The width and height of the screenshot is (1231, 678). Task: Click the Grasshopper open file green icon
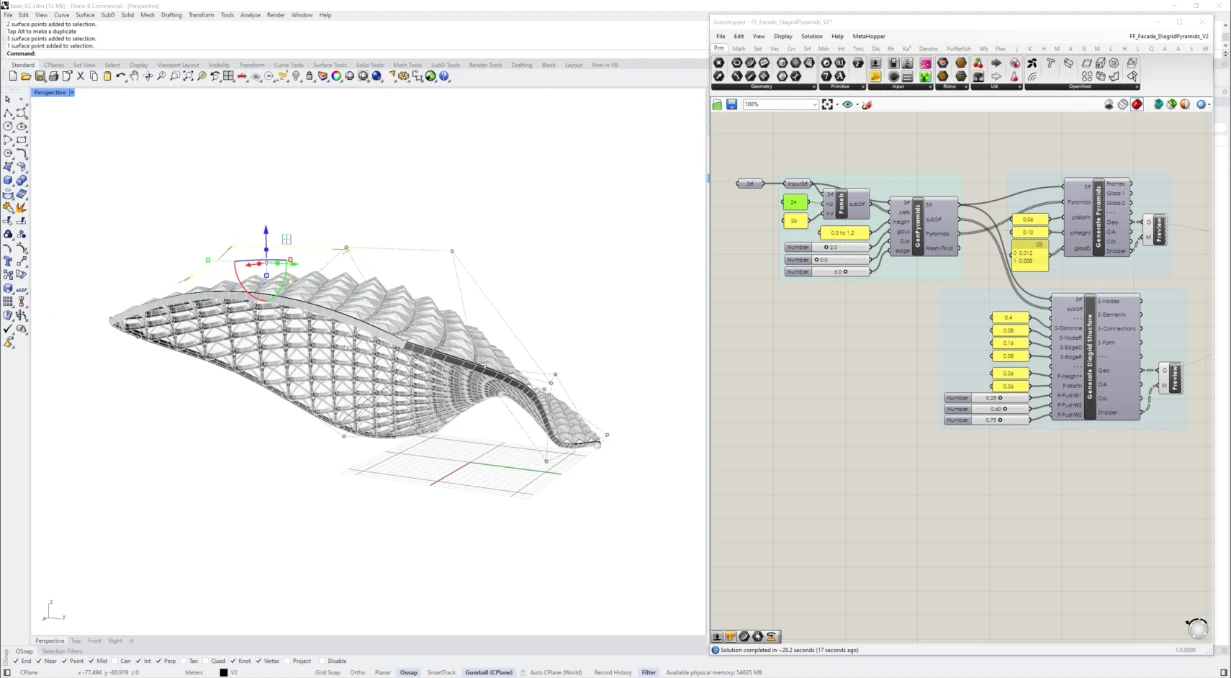click(x=717, y=104)
